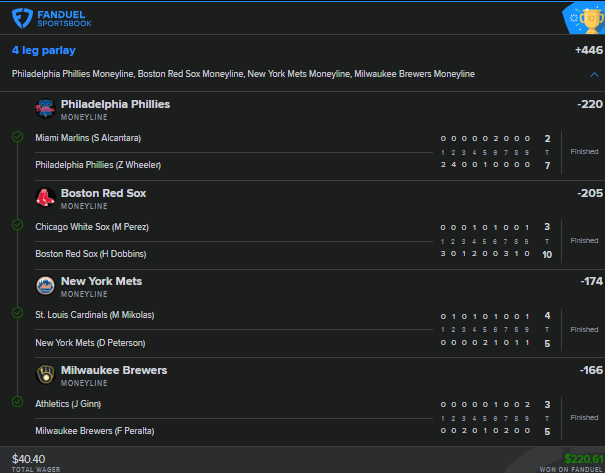Screen dimensions: 605x473
Task: Click the Cardinals total score 4
Action: pyautogui.click(x=547, y=316)
